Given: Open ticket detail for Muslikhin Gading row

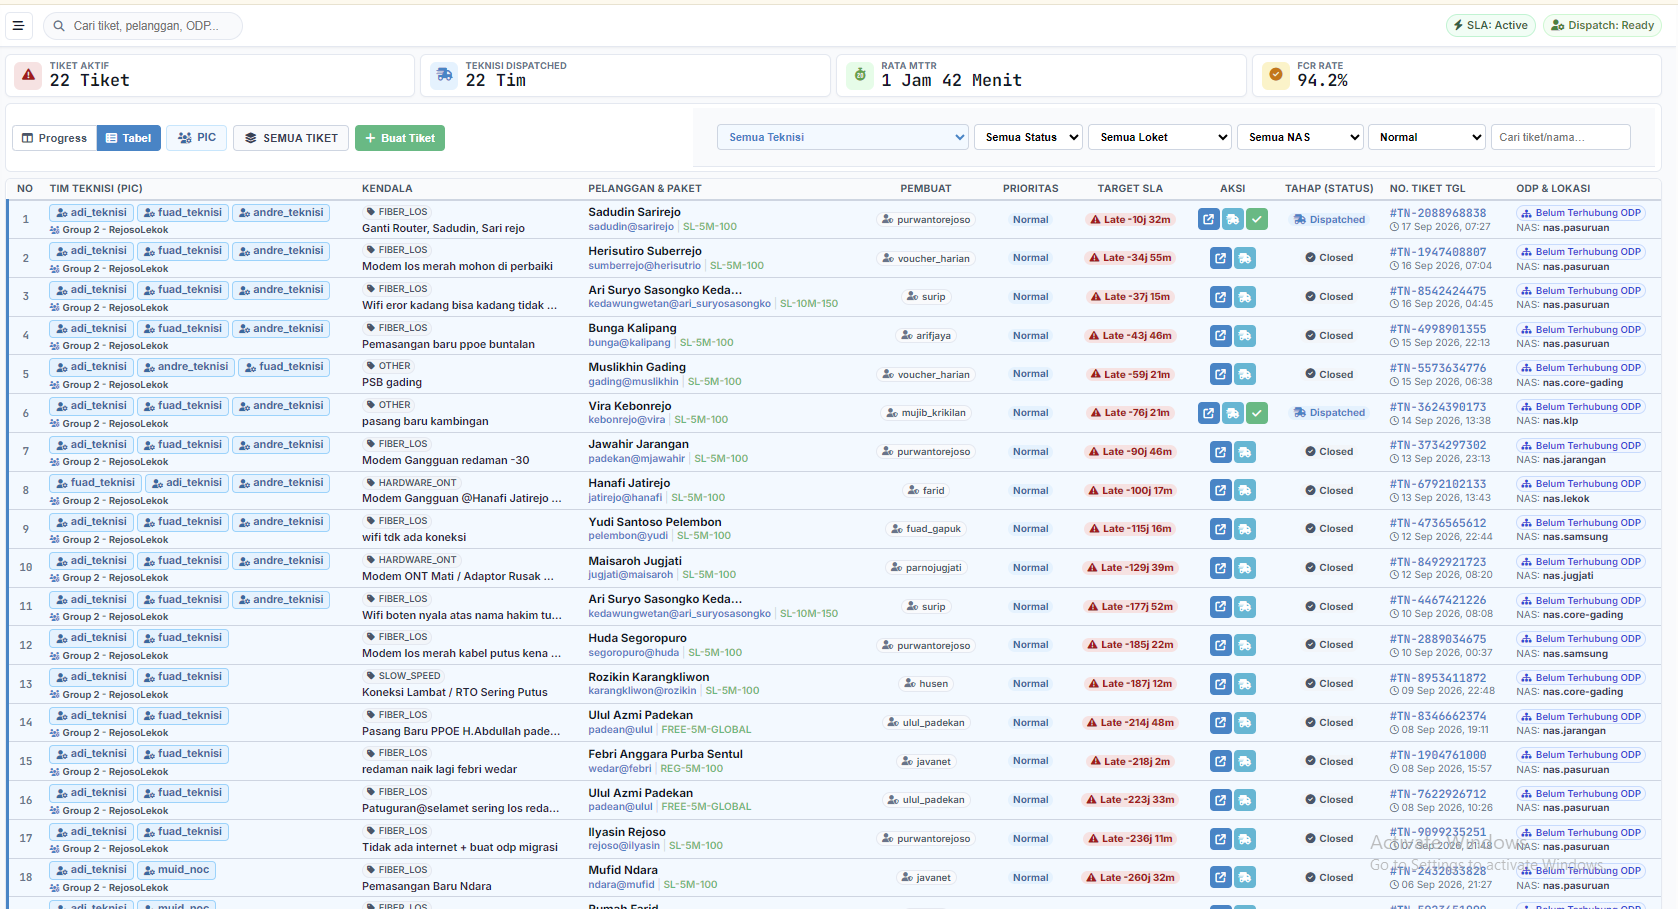Looking at the screenshot, I should pos(1221,374).
